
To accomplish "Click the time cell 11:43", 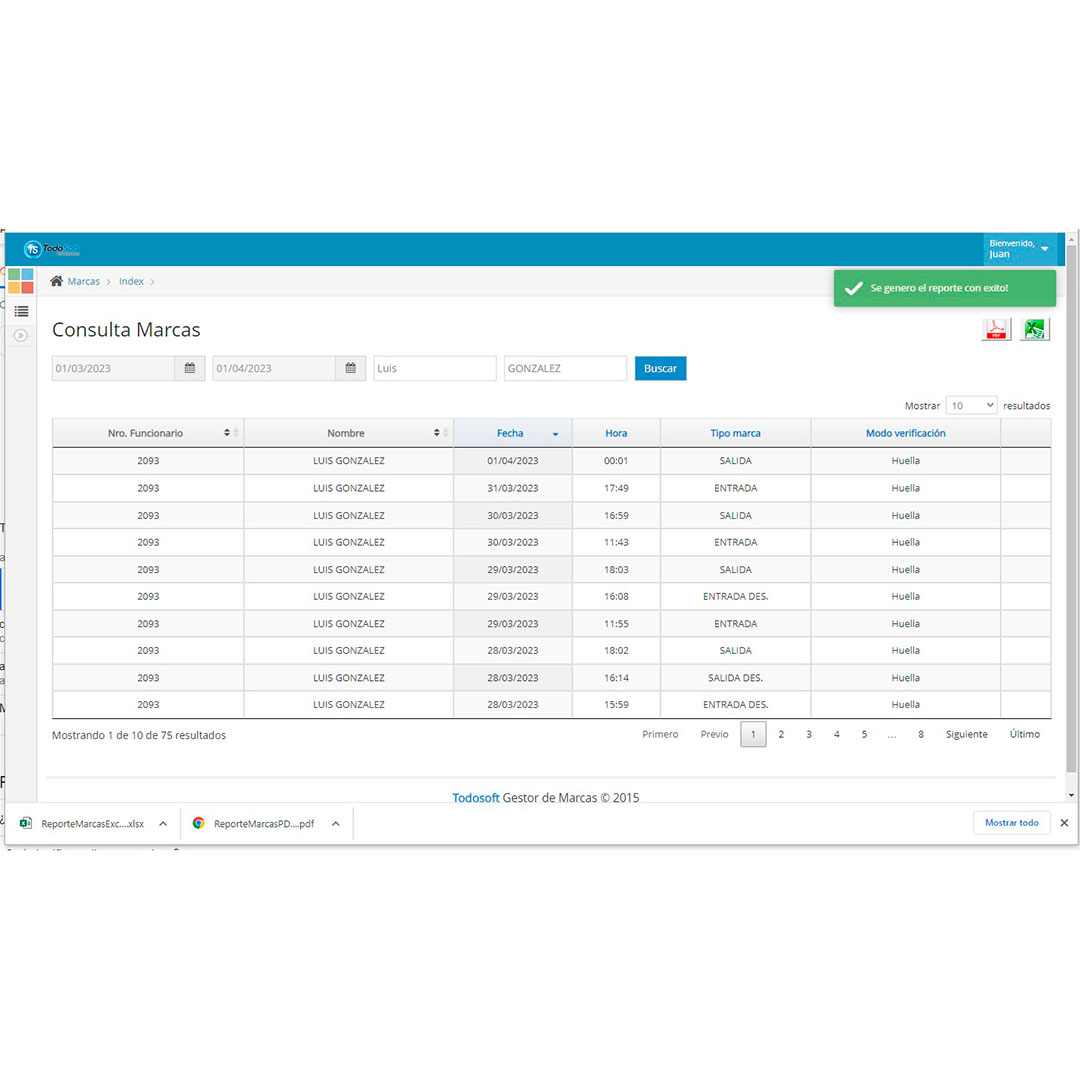I will pyautogui.click(x=616, y=542).
